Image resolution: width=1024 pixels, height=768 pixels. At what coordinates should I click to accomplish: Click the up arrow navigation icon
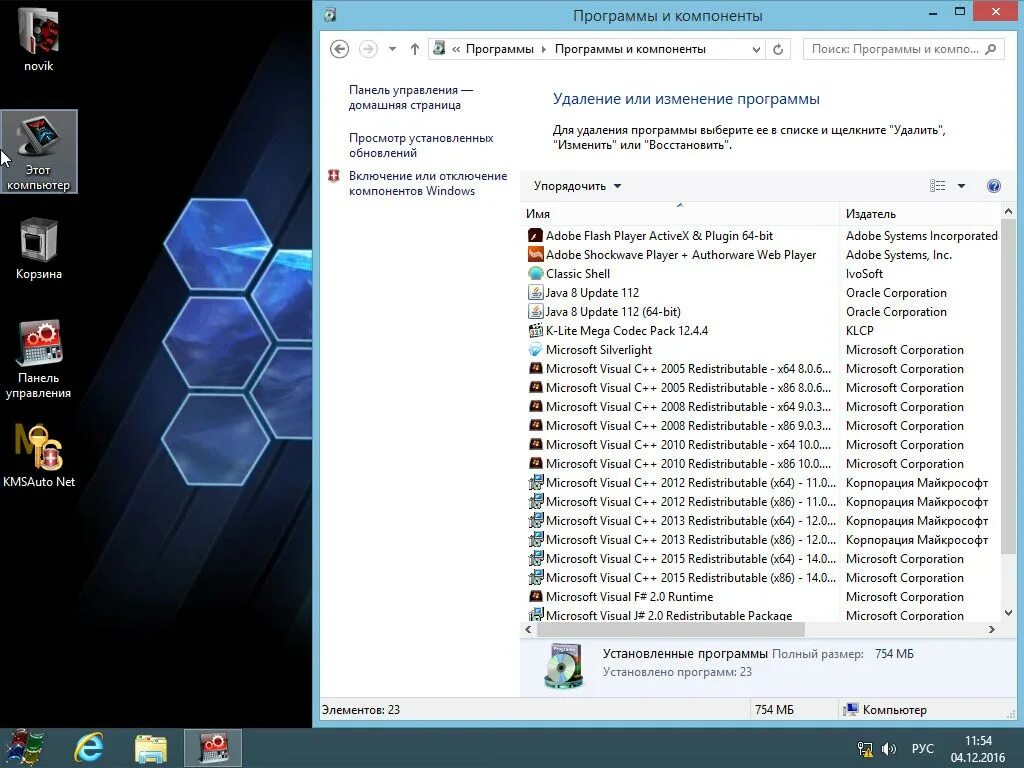[414, 48]
